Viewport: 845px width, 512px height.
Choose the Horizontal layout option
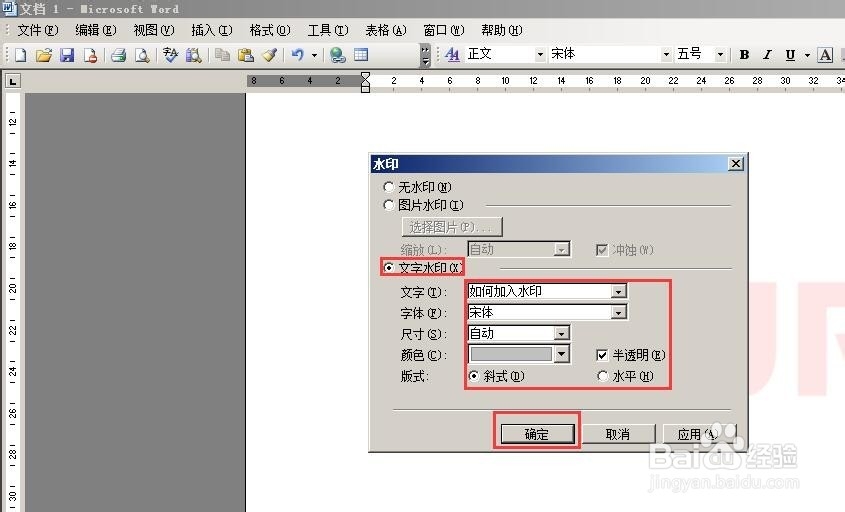(x=602, y=376)
